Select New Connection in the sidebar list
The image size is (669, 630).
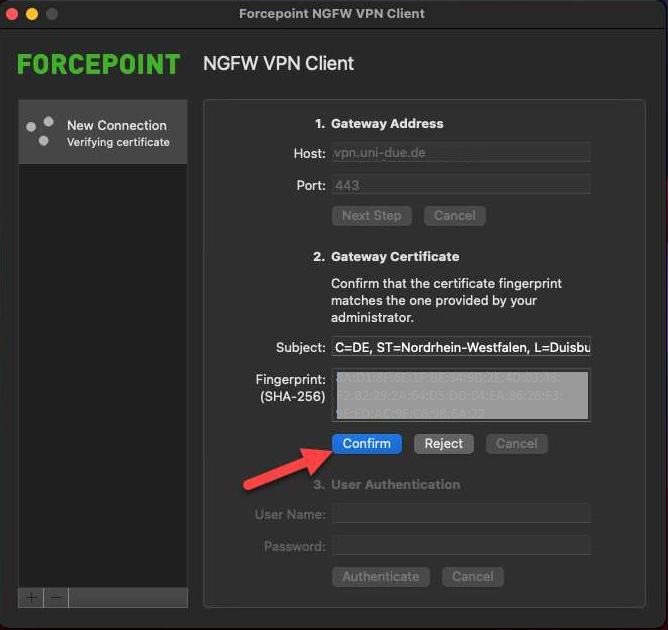(x=103, y=132)
